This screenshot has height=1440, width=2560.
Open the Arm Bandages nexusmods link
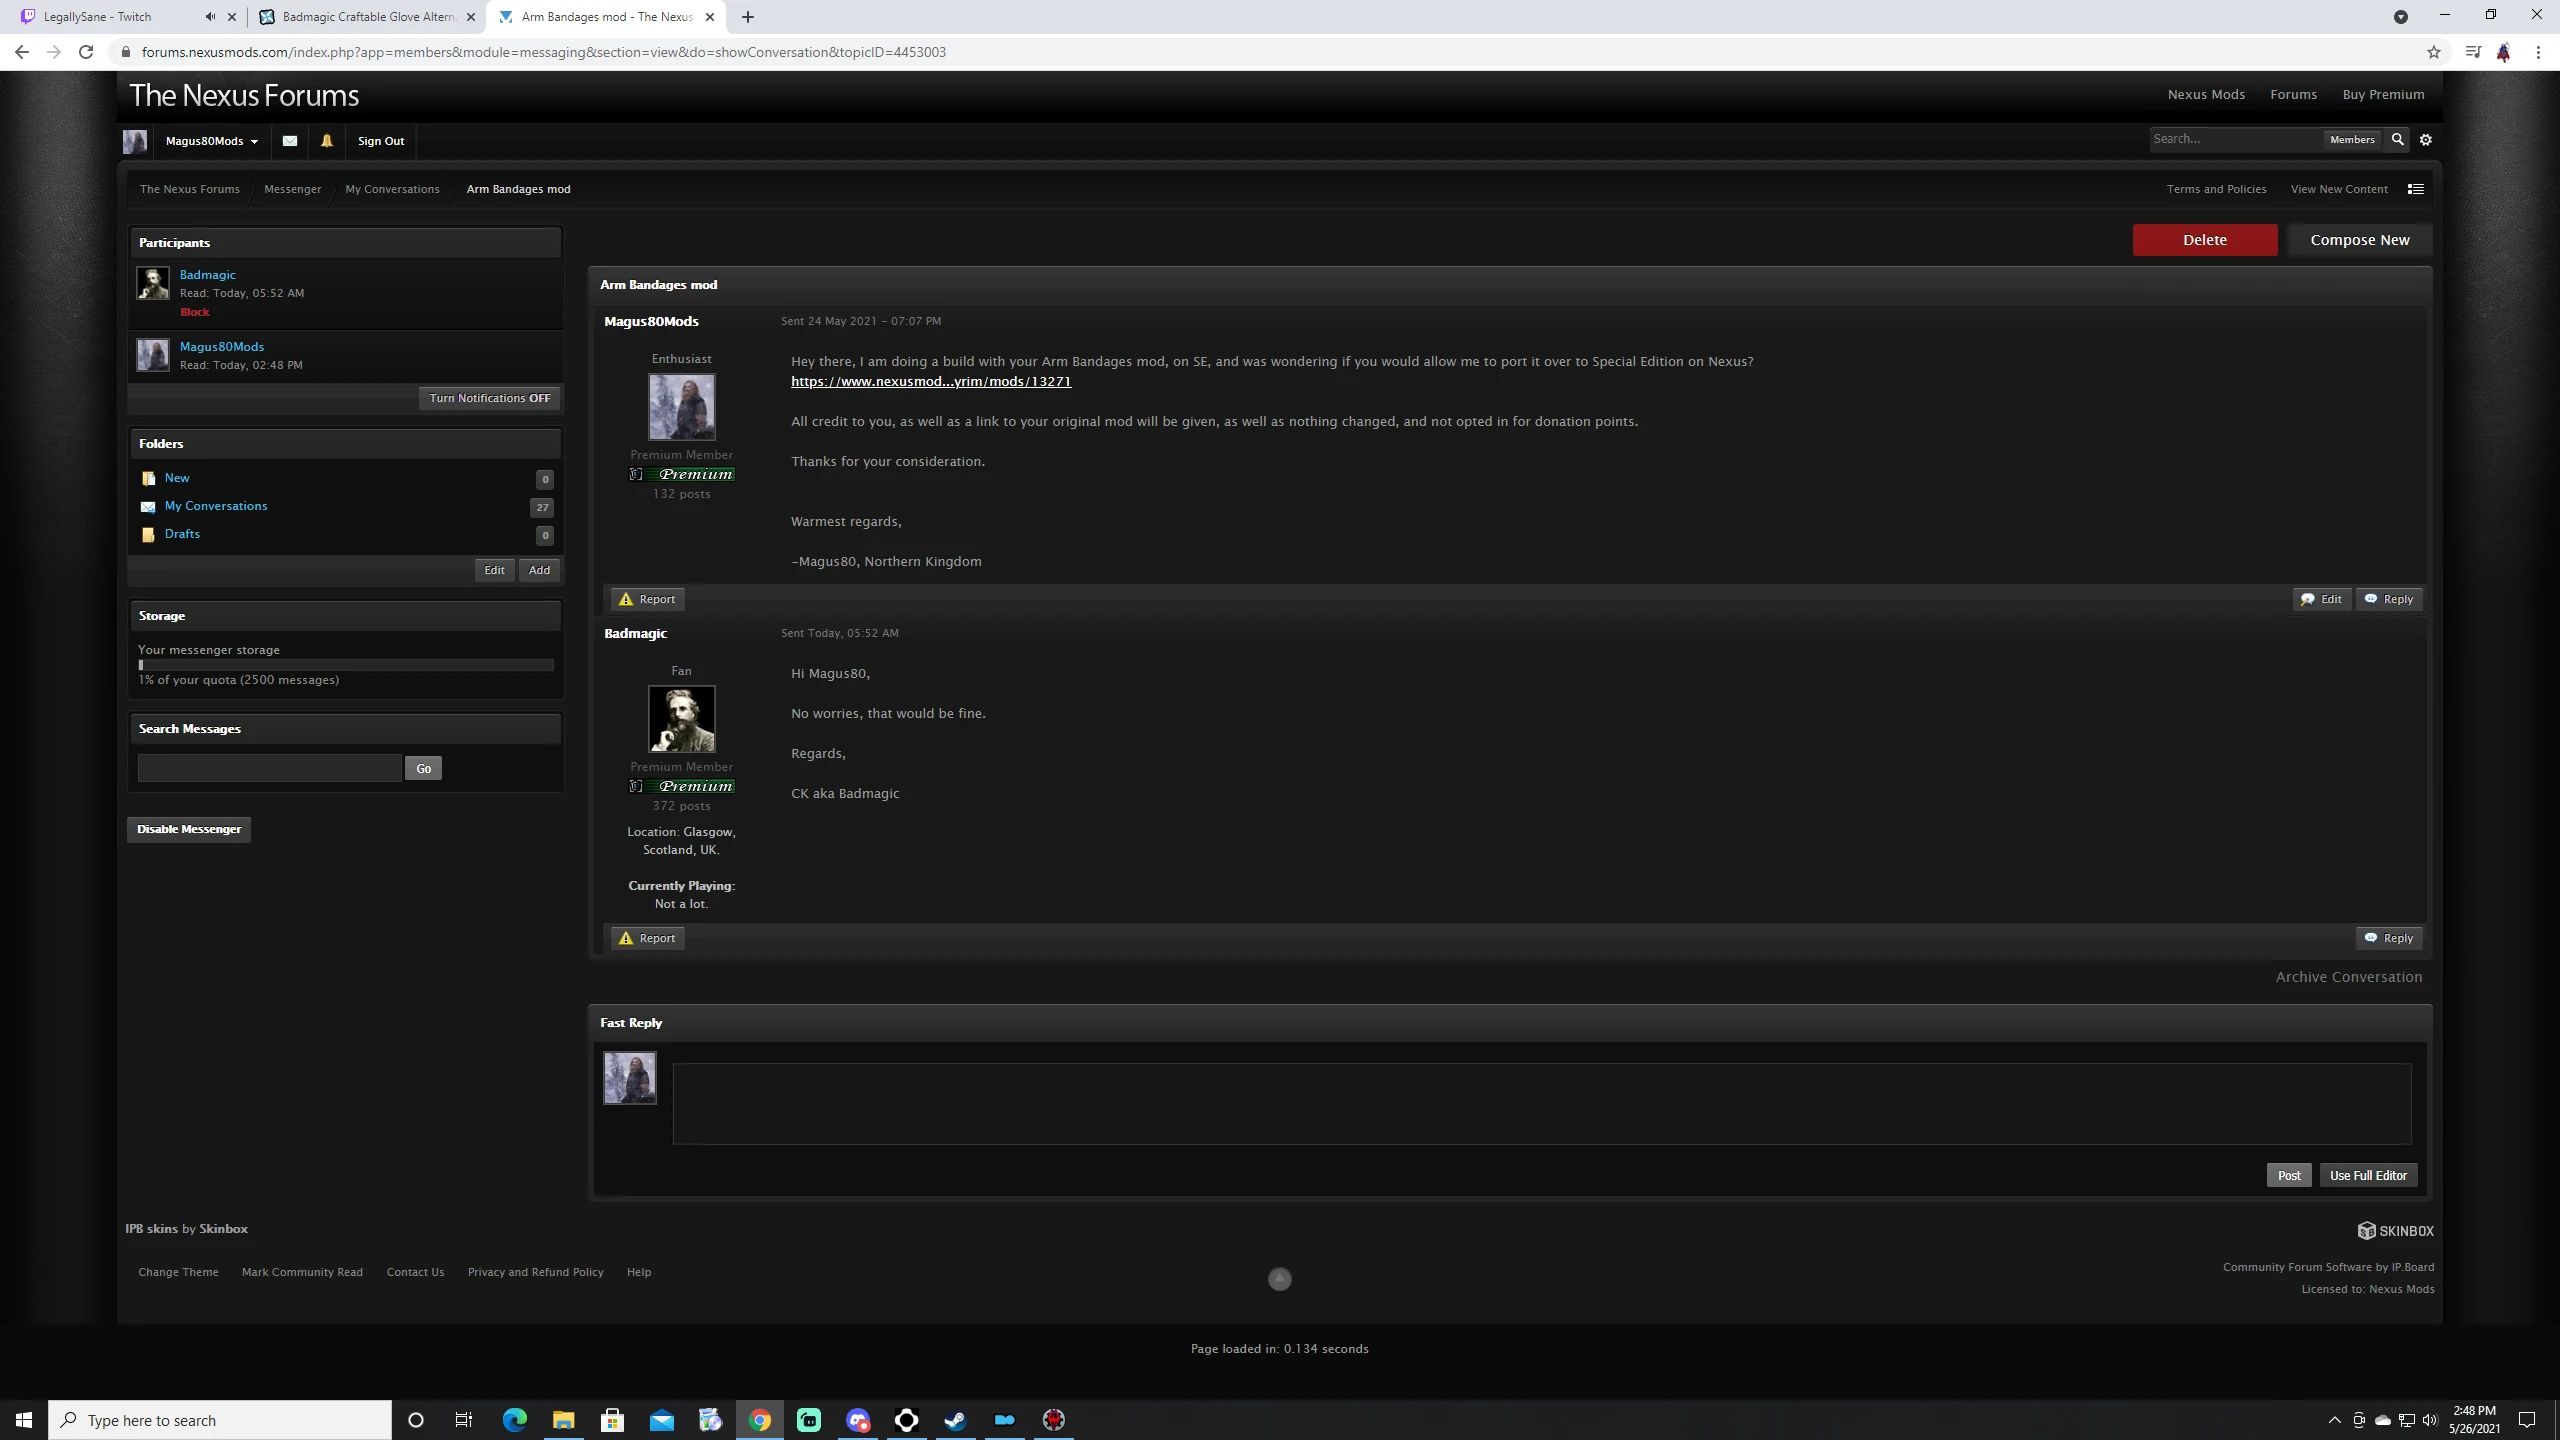[930, 381]
